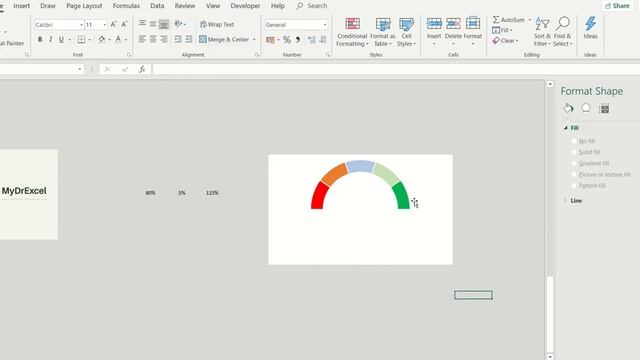Click the Insert cells icon
Image resolution: width=640 pixels, height=360 pixels.
click(434, 23)
